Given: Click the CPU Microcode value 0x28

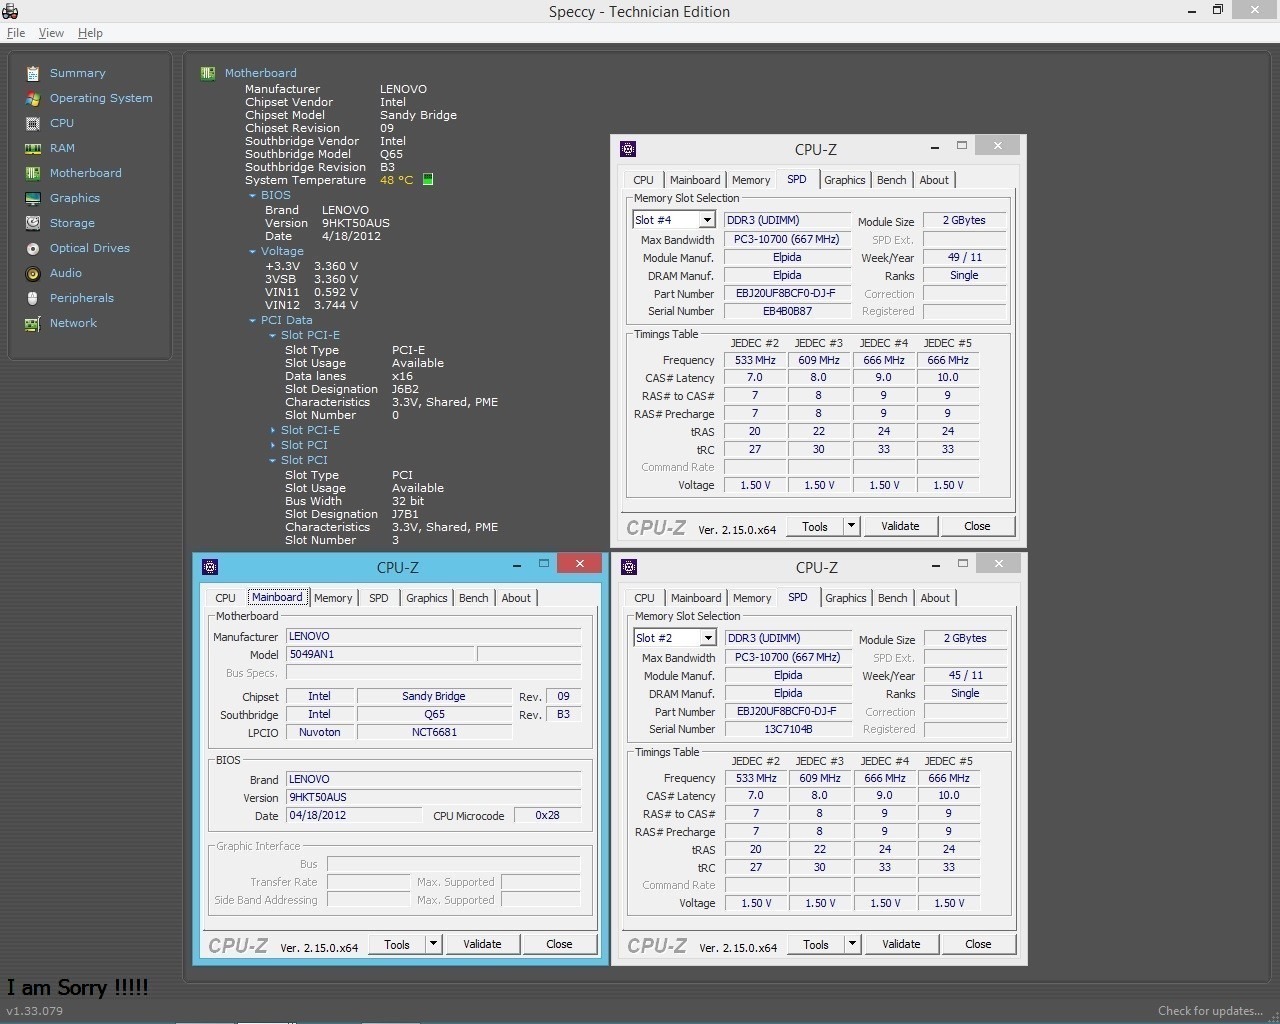Looking at the screenshot, I should tap(547, 815).
